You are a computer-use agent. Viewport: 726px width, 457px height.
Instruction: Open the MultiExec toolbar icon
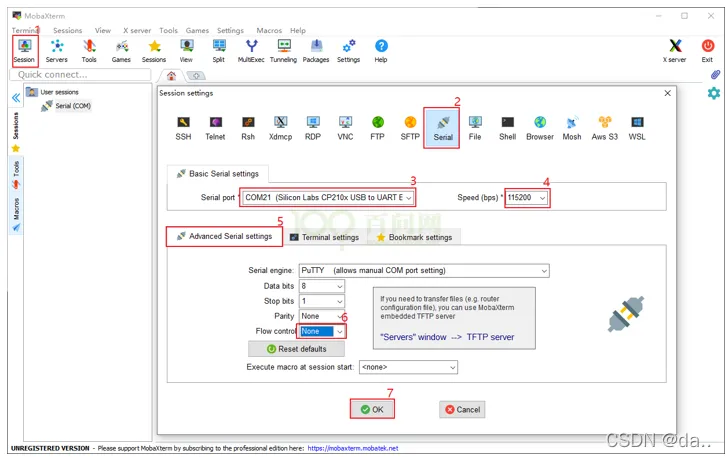pyautogui.click(x=251, y=50)
